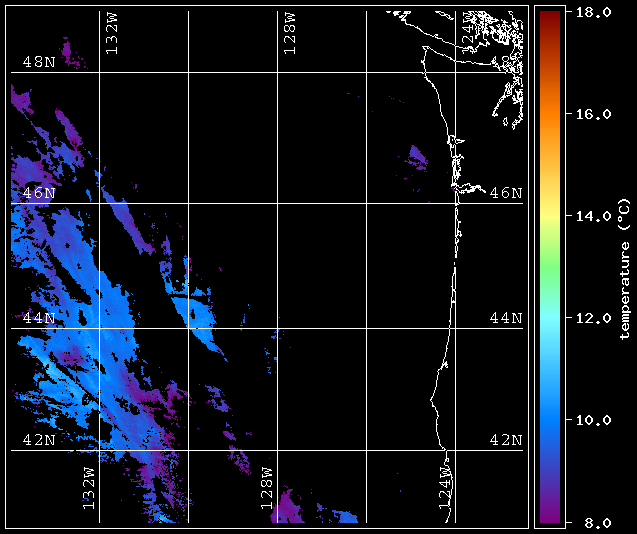
Task: Click the 48N latitude label
Action: pos(39,62)
